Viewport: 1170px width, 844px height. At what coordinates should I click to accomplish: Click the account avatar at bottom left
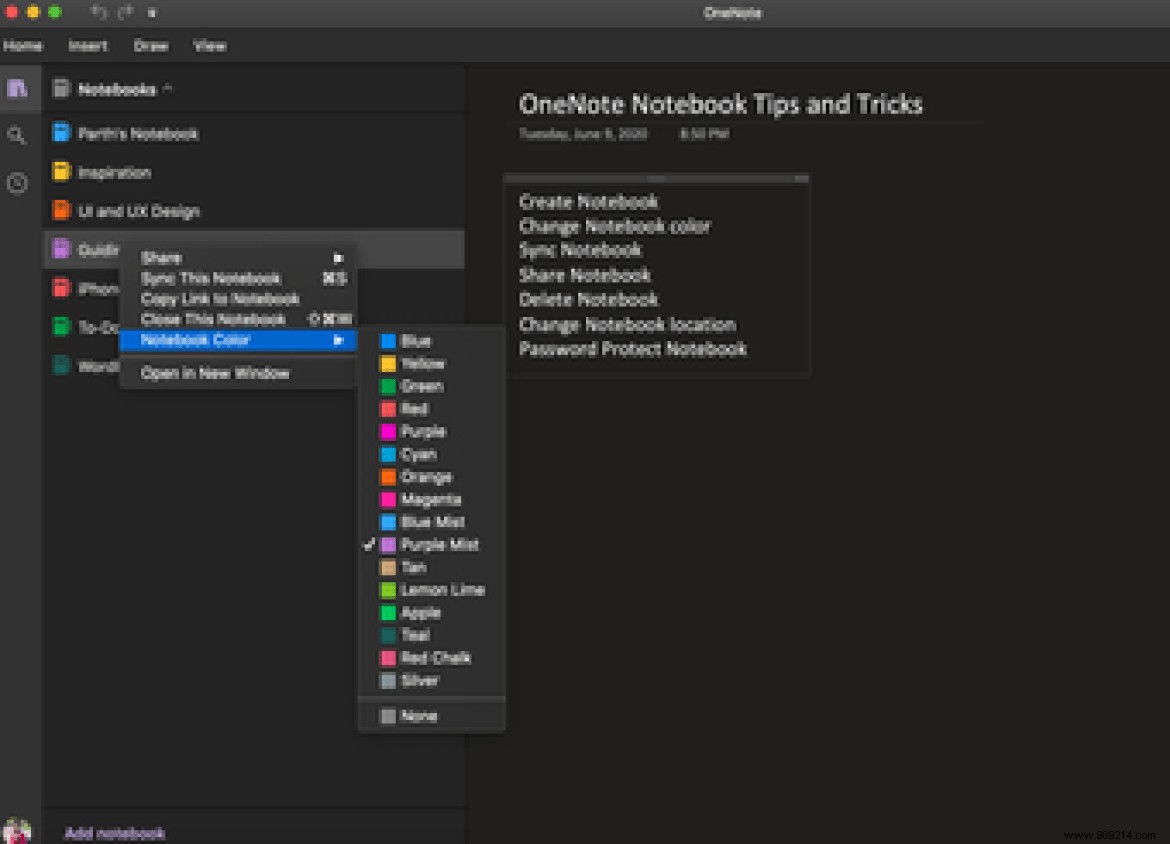[17, 831]
